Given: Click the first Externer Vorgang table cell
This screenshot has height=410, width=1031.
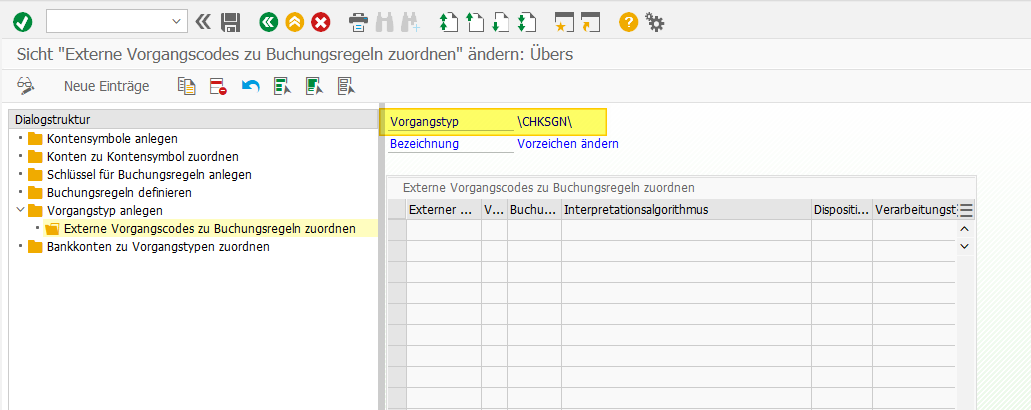Looking at the screenshot, I should tap(443, 230).
